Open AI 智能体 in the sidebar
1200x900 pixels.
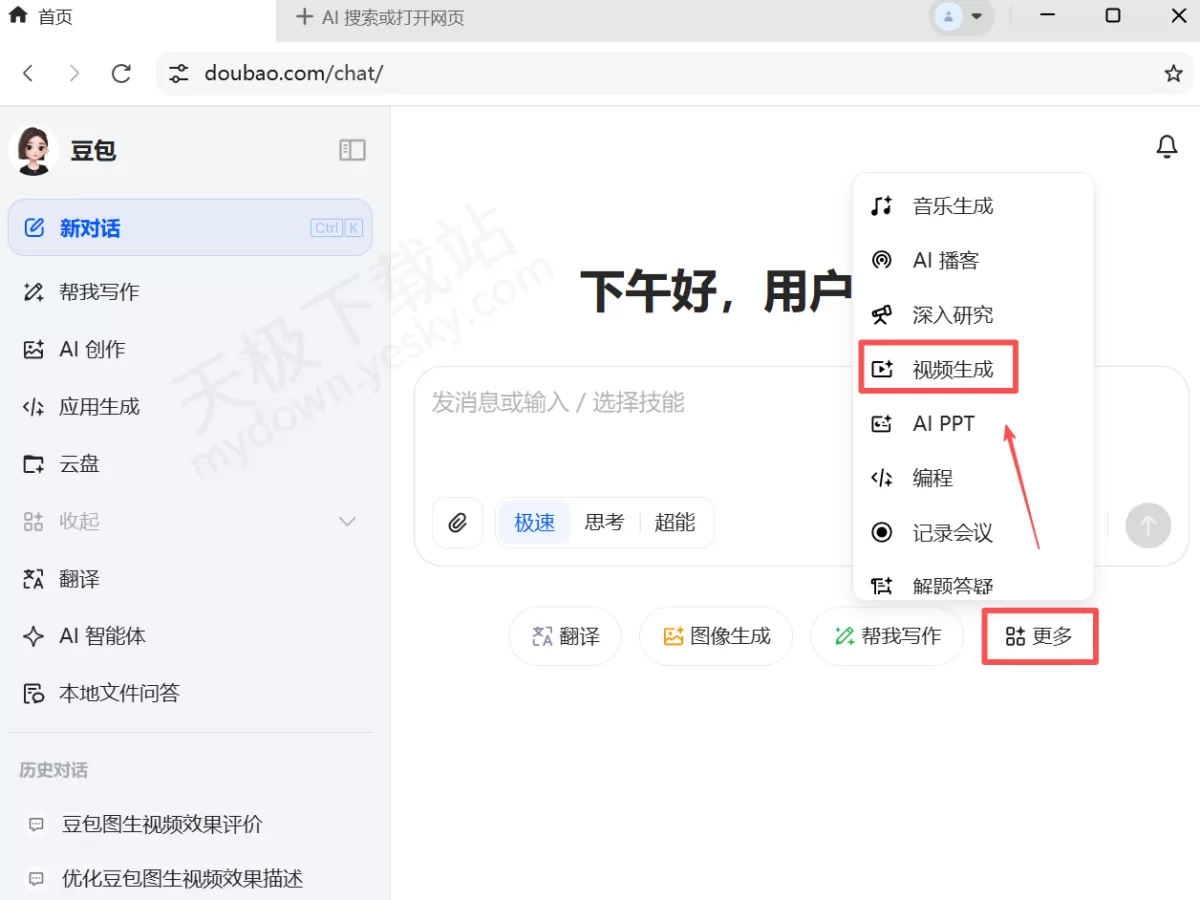(x=190, y=636)
